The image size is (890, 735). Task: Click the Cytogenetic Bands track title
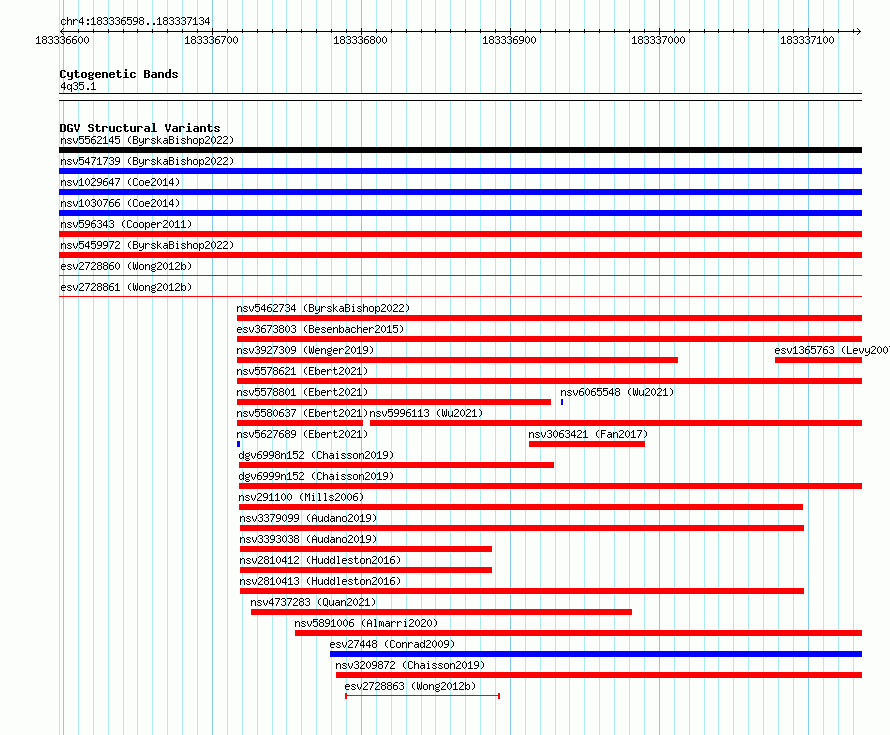tap(119, 74)
